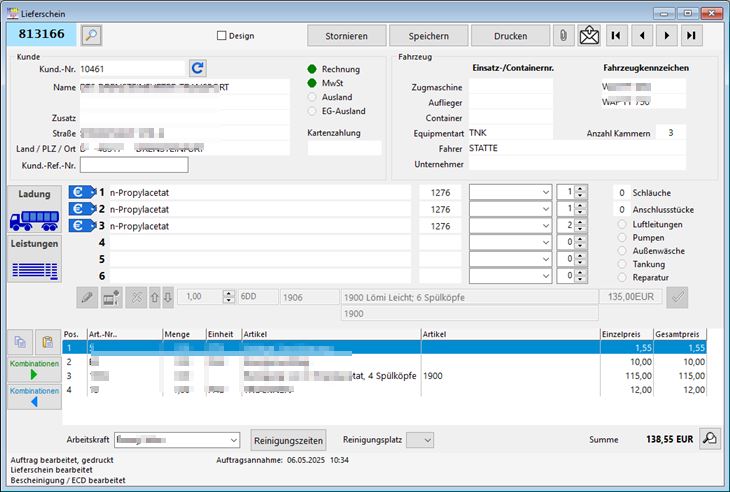This screenshot has width=730, height=492.
Task: Go to the last record
Action: pyautogui.click(x=691, y=36)
